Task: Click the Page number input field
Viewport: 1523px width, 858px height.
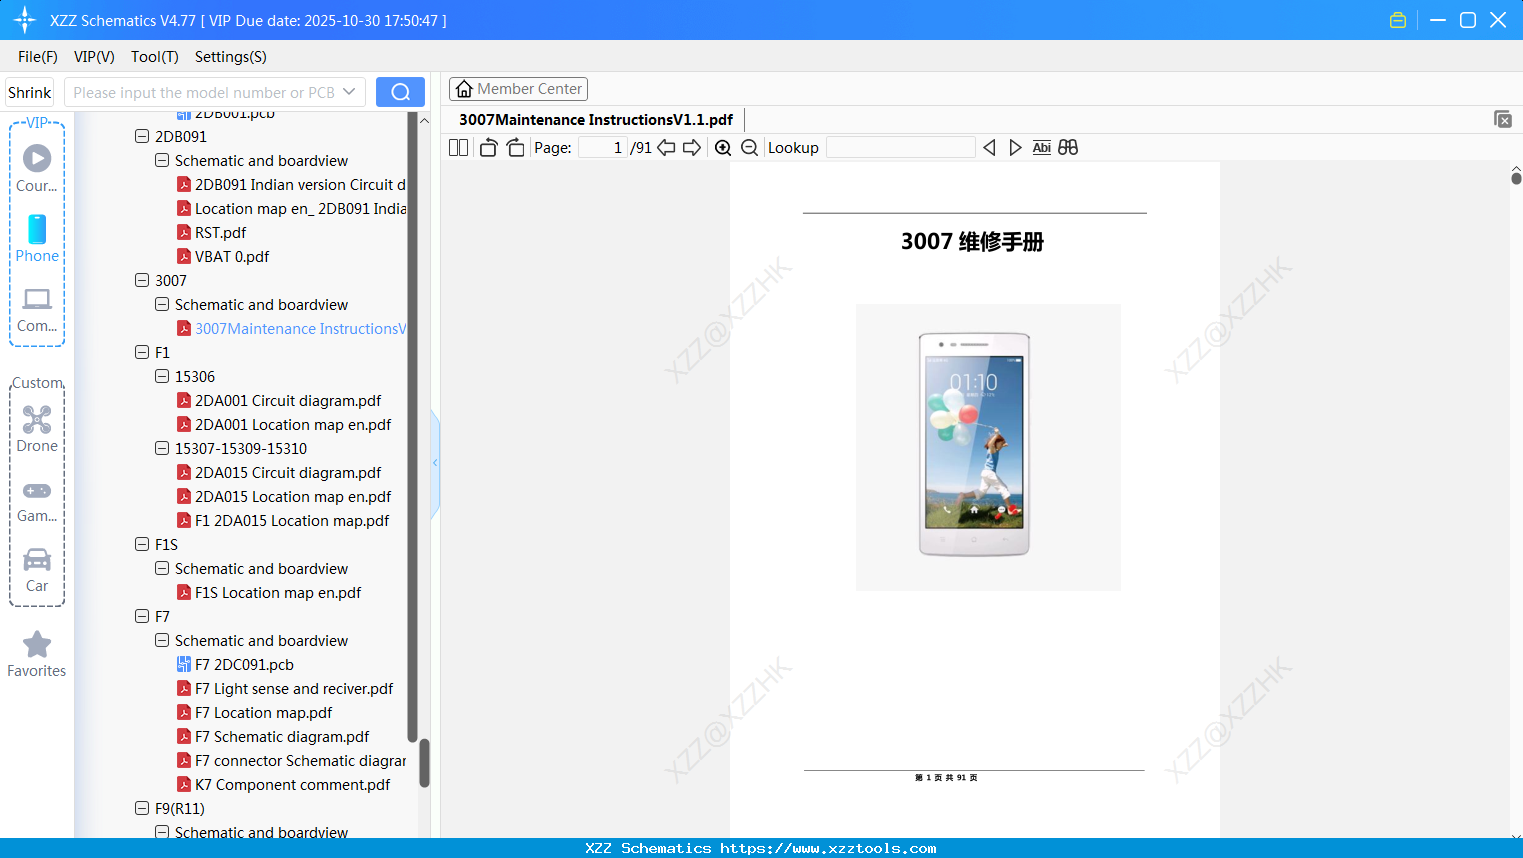Action: (x=603, y=148)
